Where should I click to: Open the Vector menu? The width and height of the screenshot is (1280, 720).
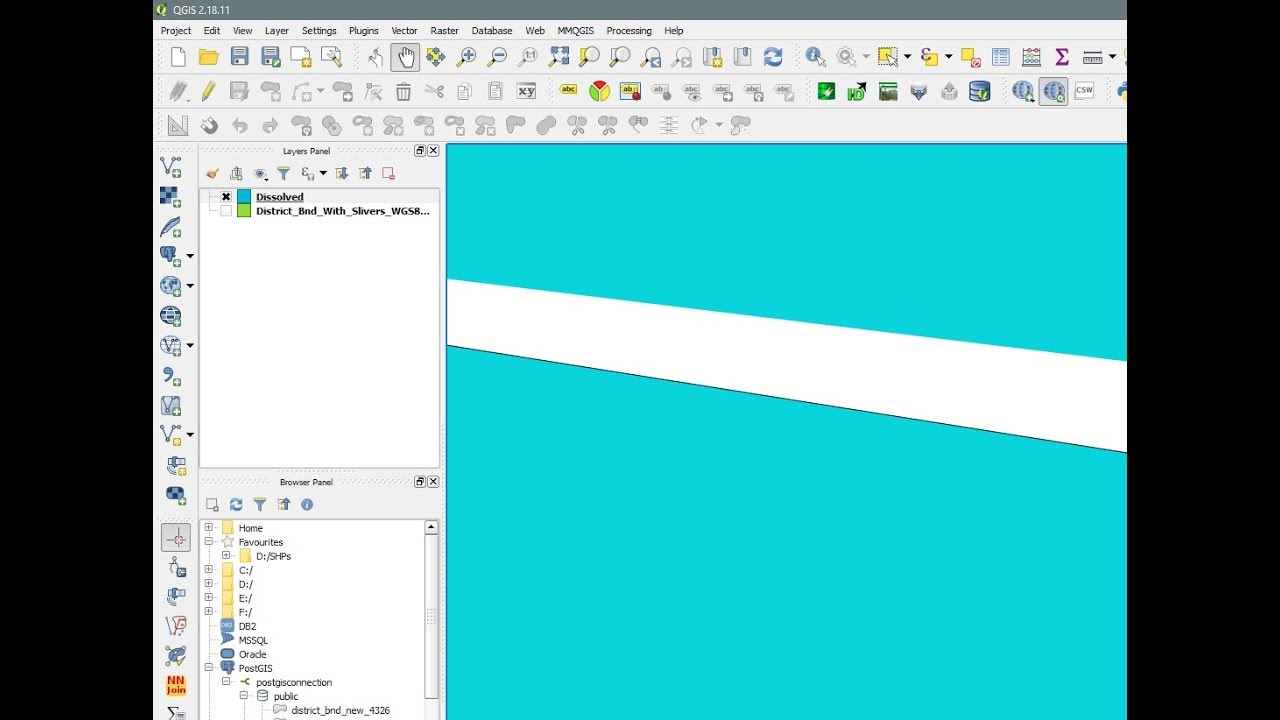pyautogui.click(x=405, y=31)
